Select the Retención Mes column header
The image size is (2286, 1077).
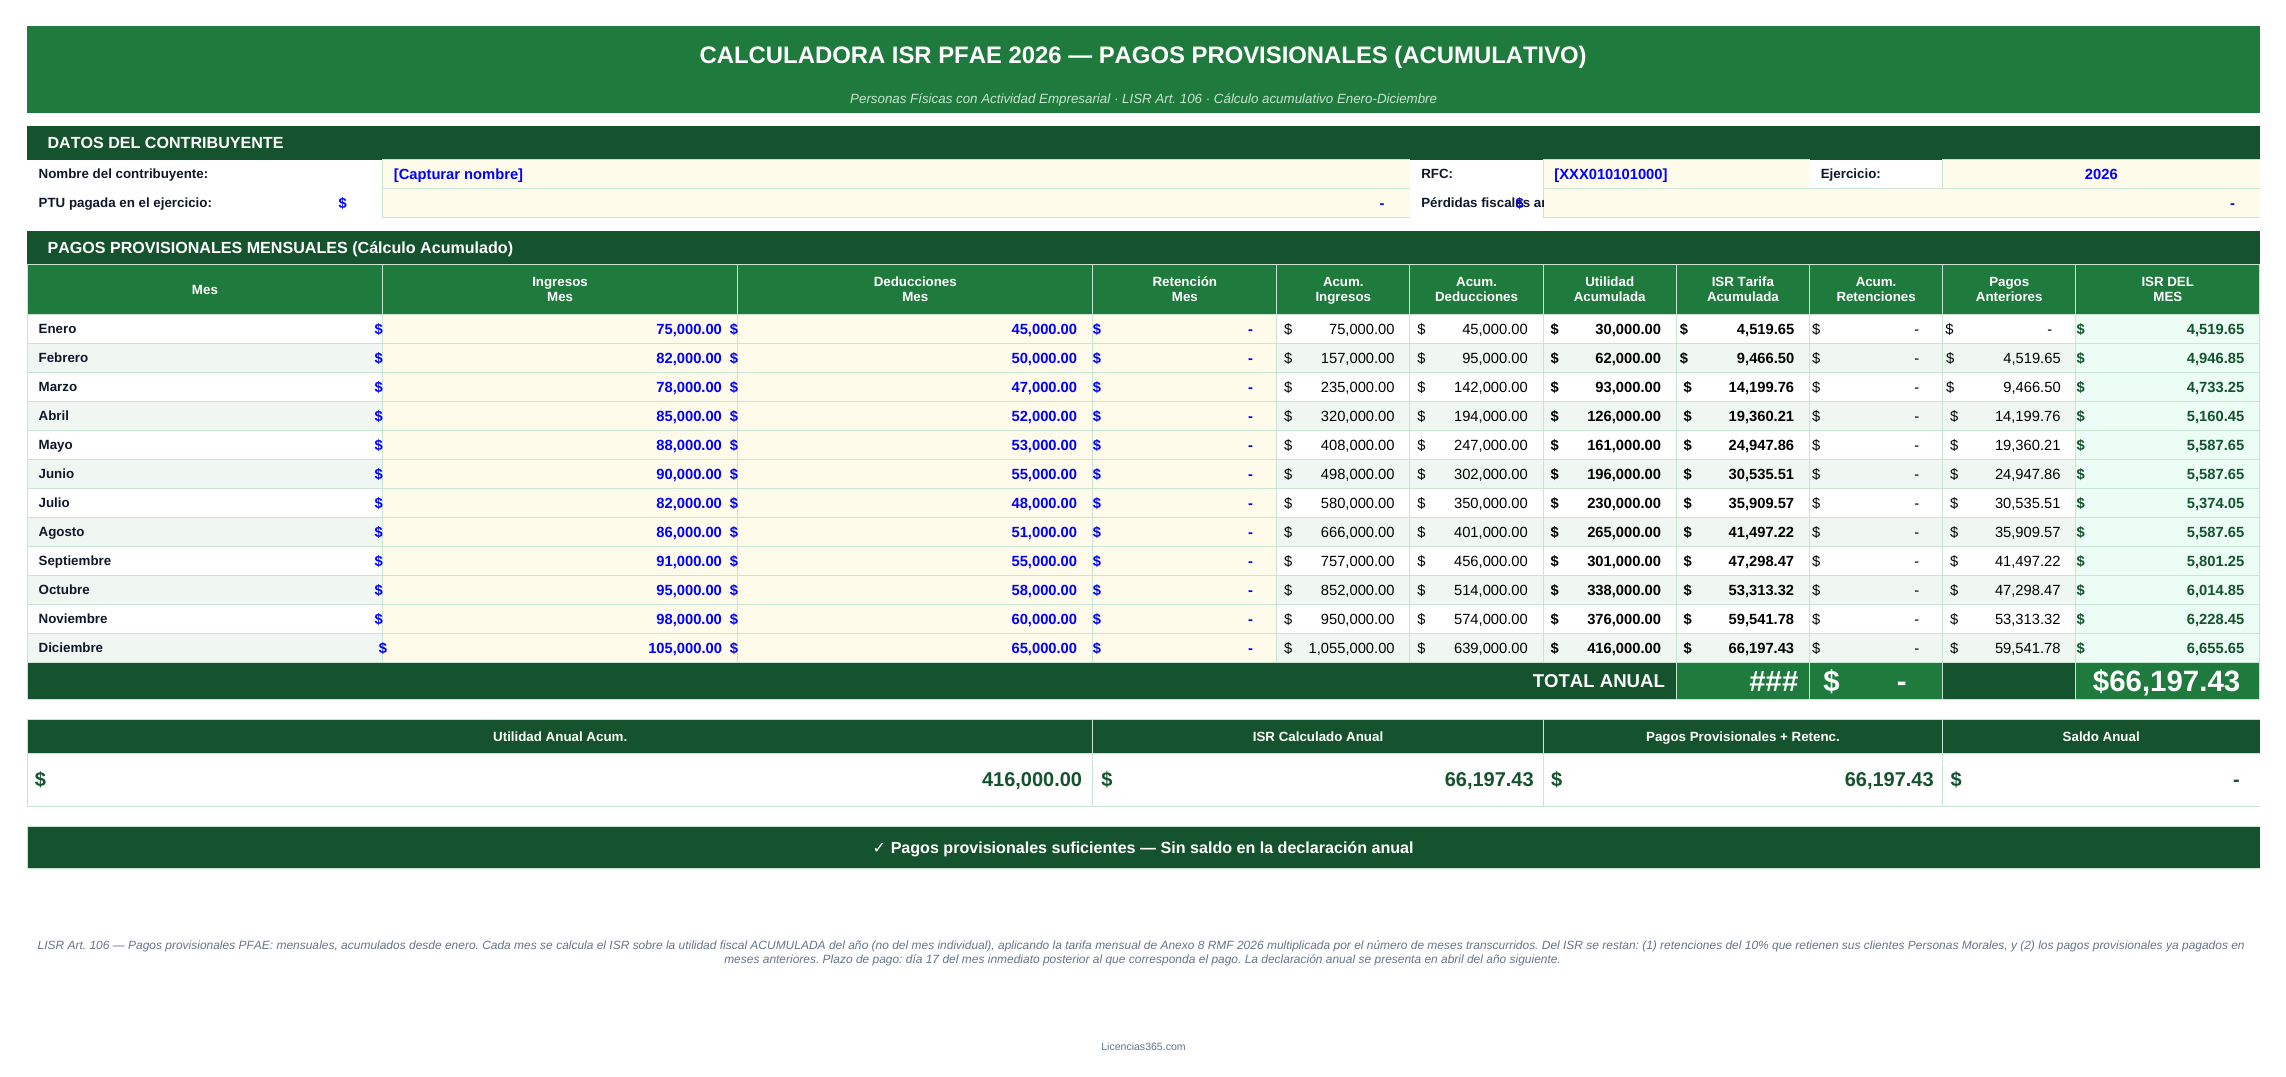coord(1184,289)
